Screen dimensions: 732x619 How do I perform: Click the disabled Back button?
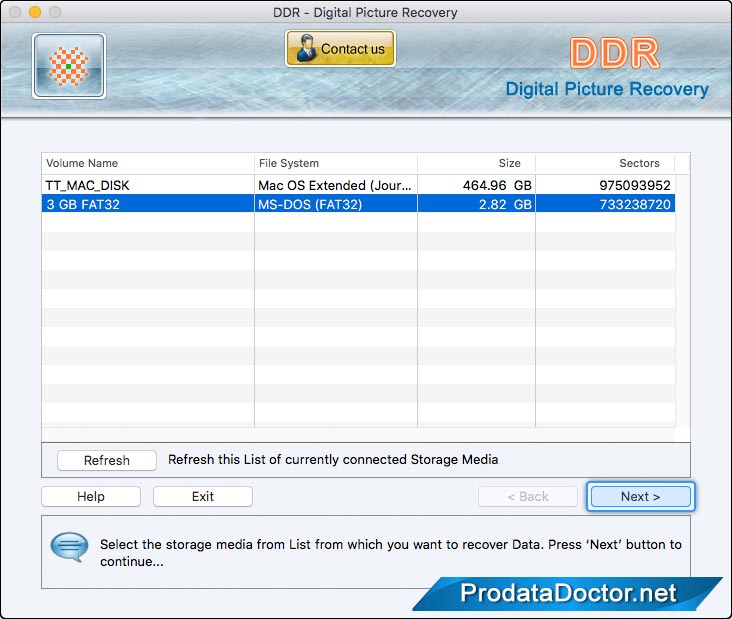point(528,496)
